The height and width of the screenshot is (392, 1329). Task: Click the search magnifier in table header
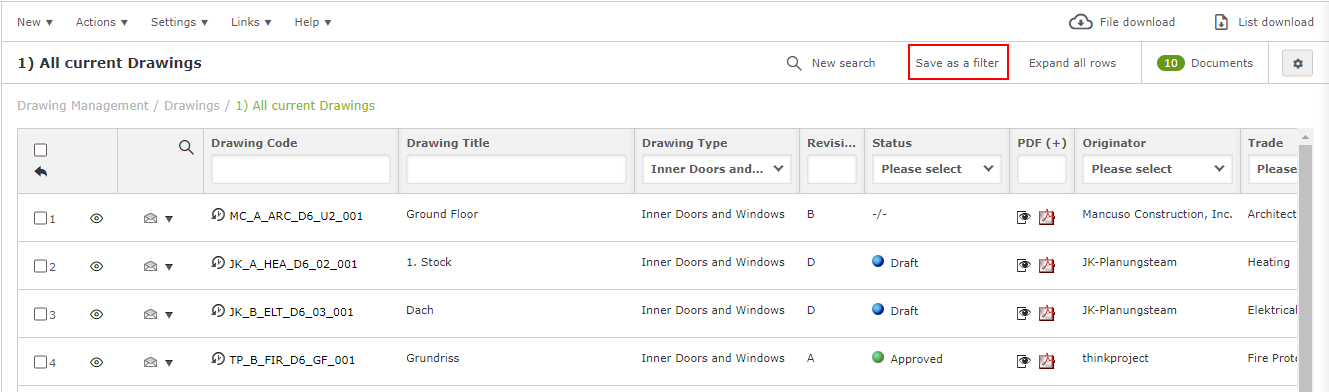tap(186, 147)
